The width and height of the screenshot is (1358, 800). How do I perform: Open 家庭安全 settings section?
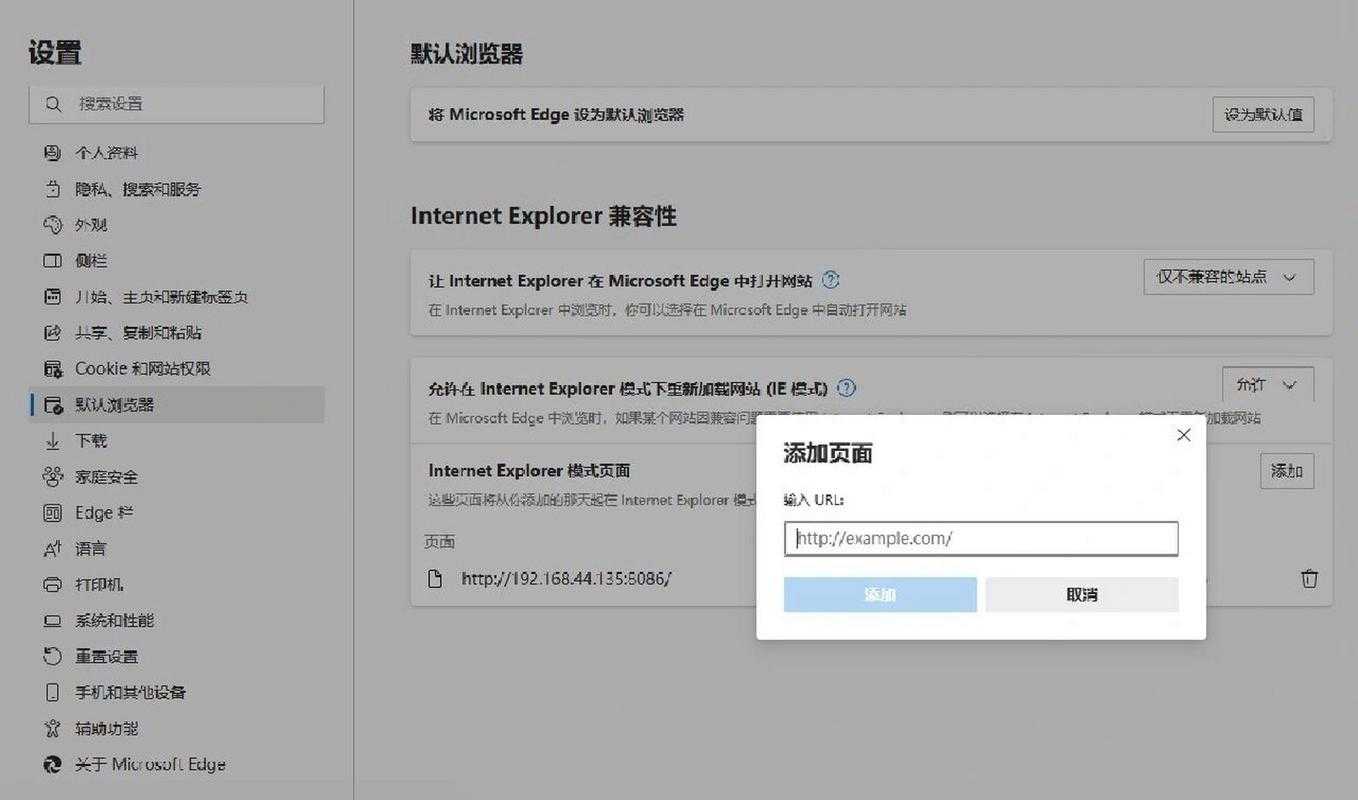pos(177,477)
